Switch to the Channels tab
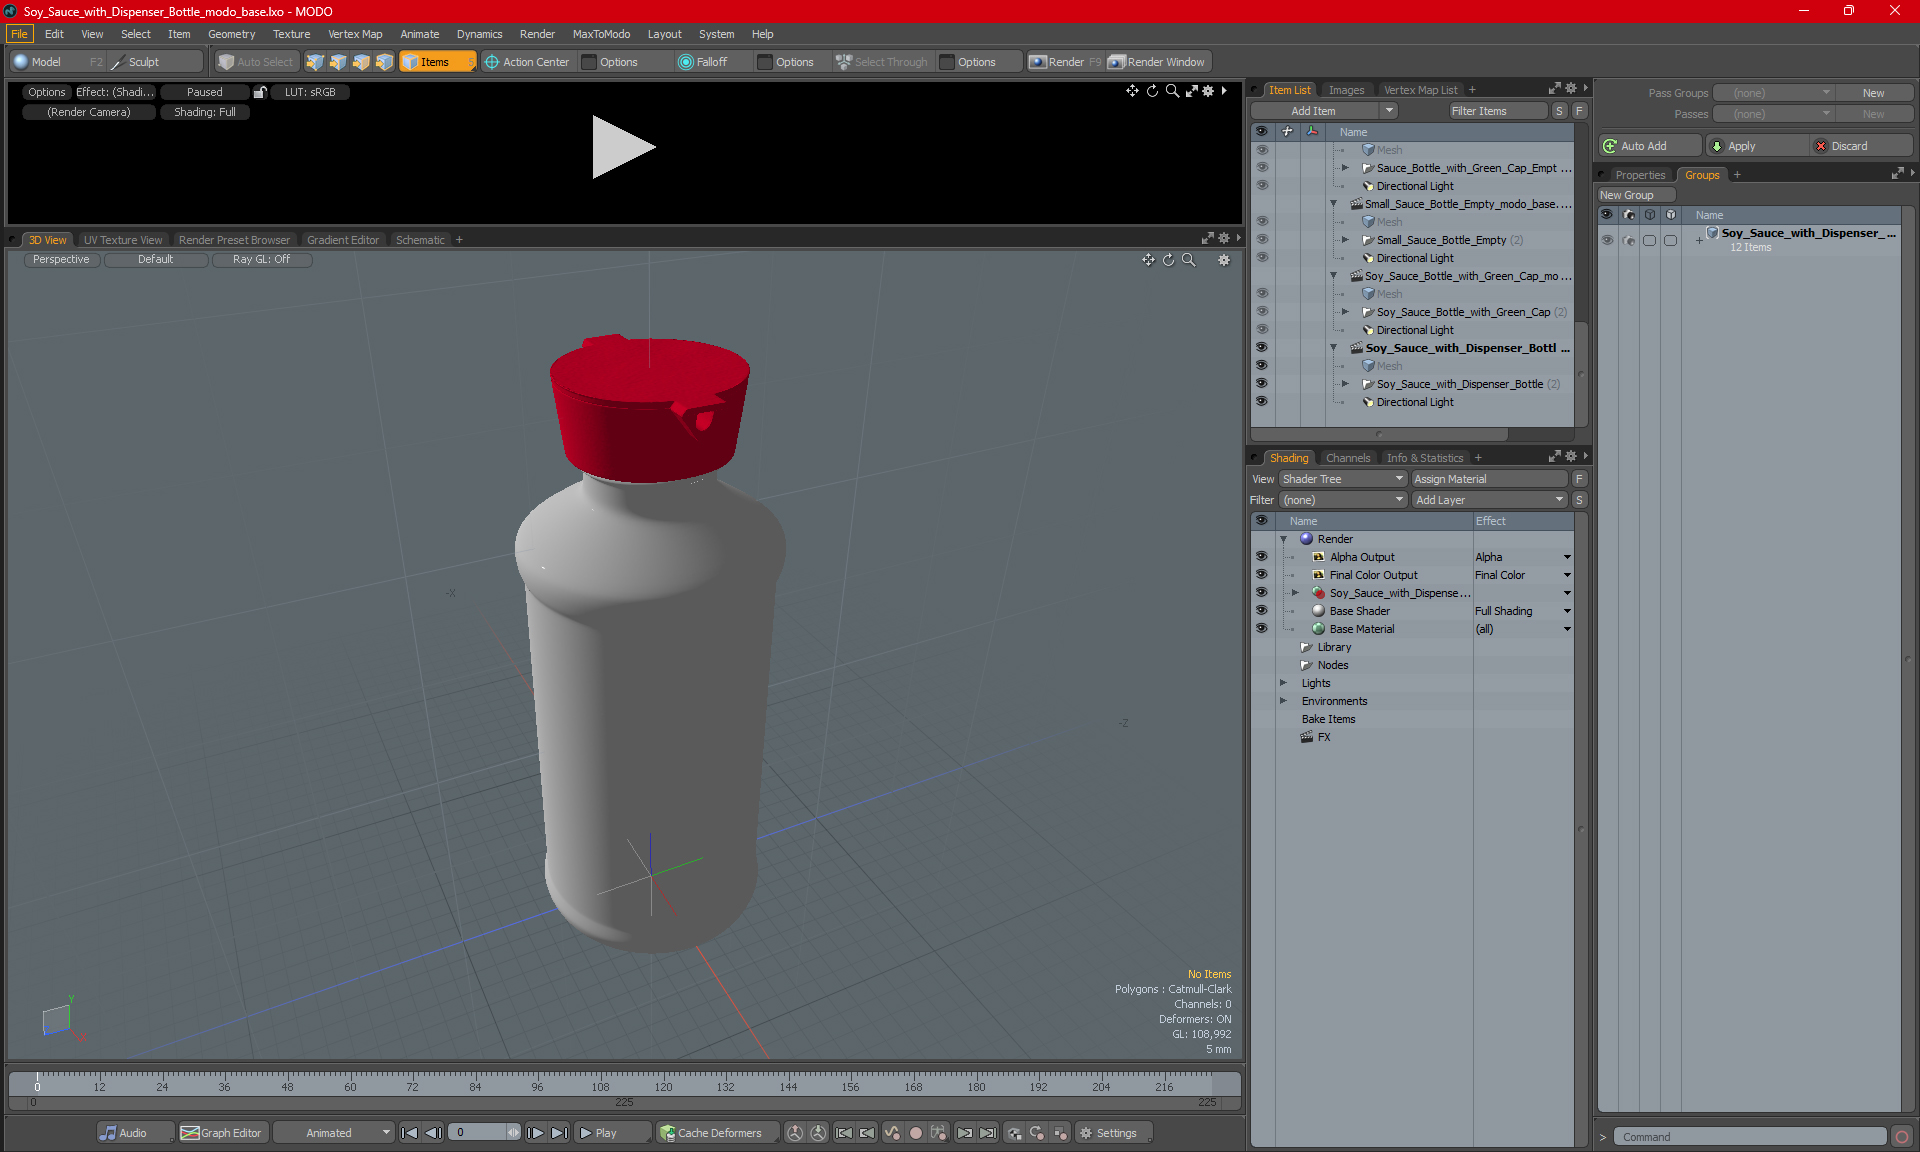The image size is (1920, 1152). click(1347, 458)
